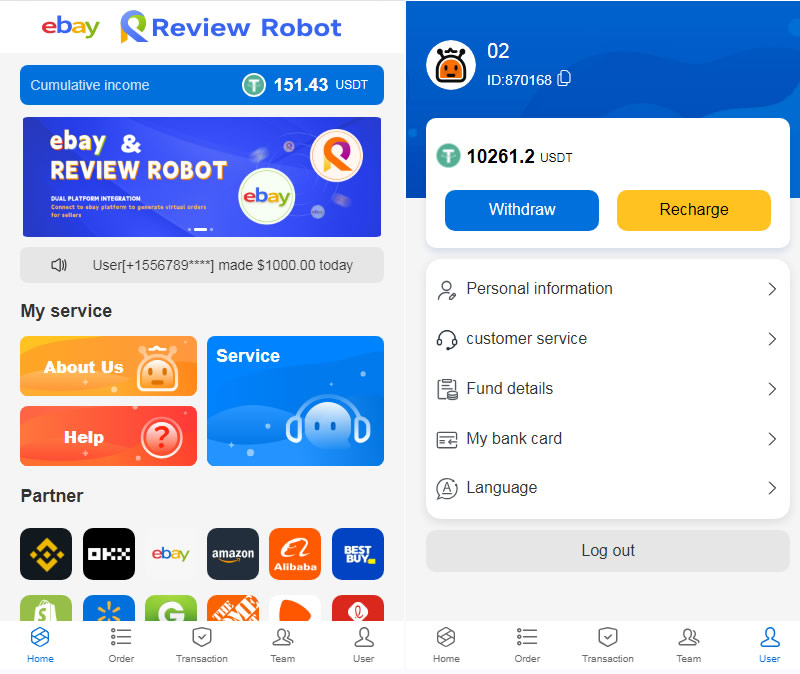Click the username 02
800x674 pixels.
498,51
